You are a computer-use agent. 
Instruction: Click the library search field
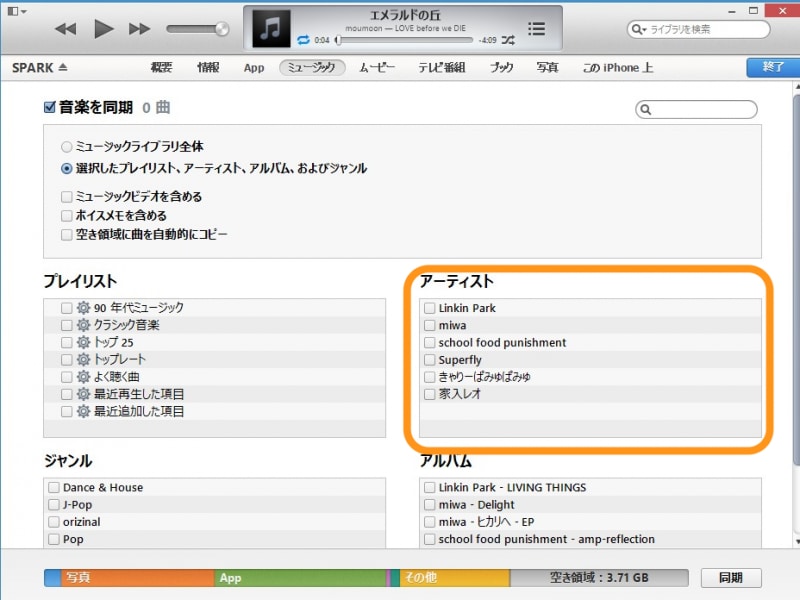698,29
